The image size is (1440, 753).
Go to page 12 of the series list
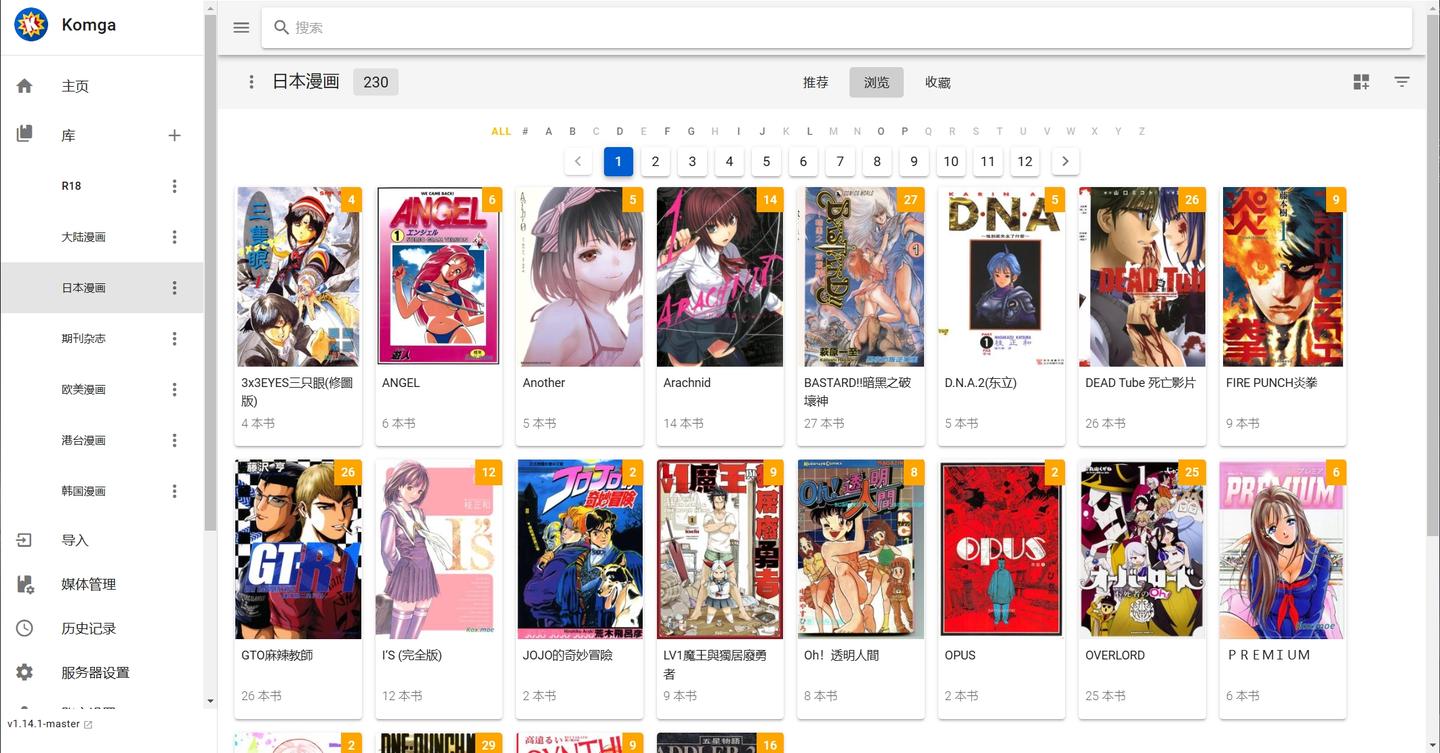pyautogui.click(x=1024, y=161)
